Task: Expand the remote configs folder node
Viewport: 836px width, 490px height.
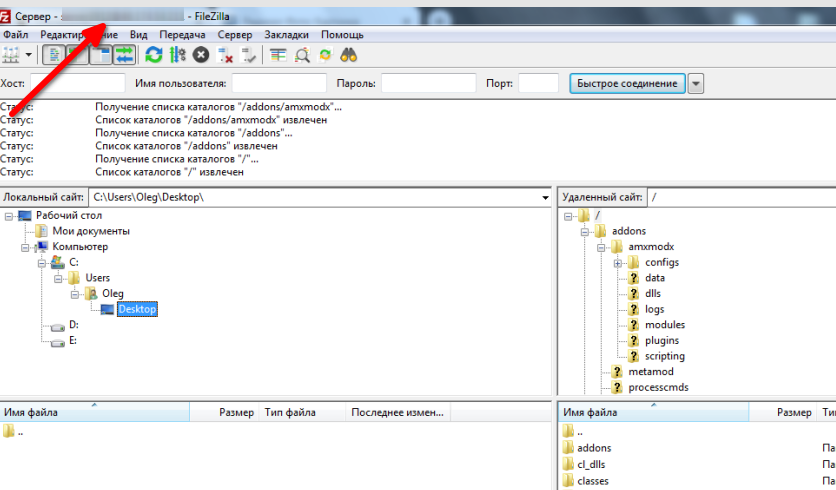Action: (617, 263)
